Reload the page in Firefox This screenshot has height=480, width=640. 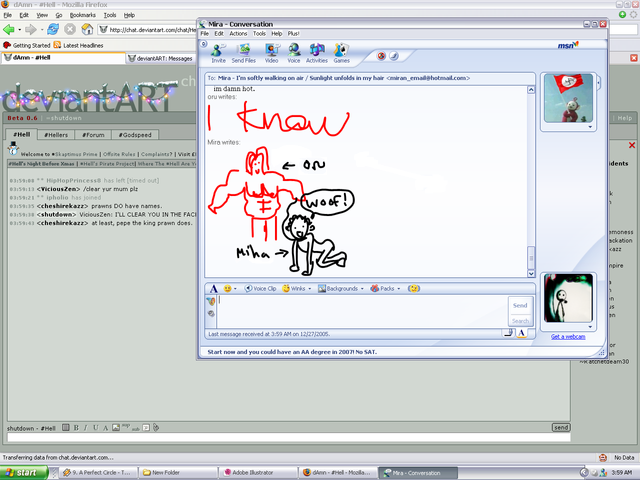53,29
